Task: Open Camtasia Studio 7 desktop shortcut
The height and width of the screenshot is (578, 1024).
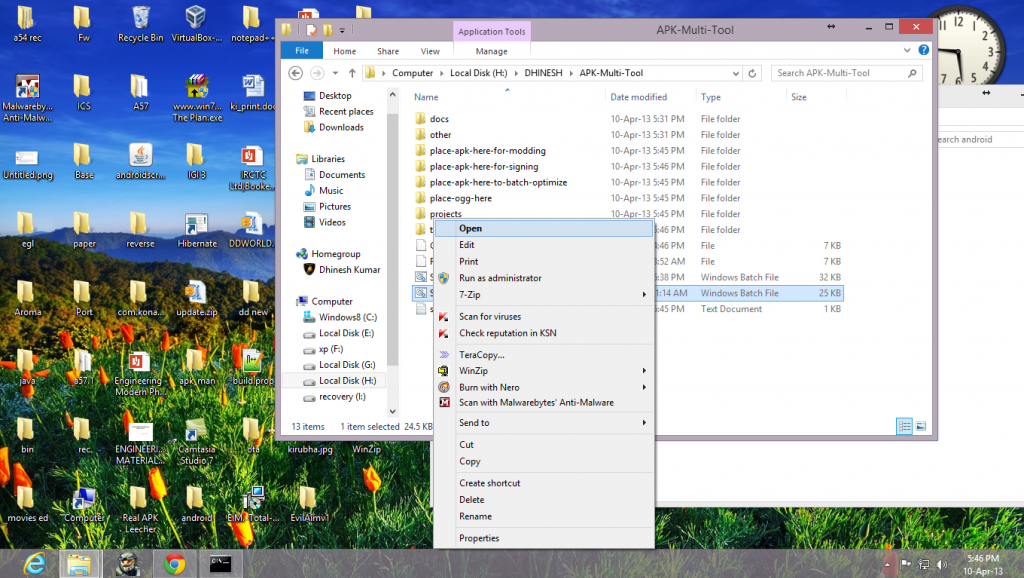Action: coord(196,443)
